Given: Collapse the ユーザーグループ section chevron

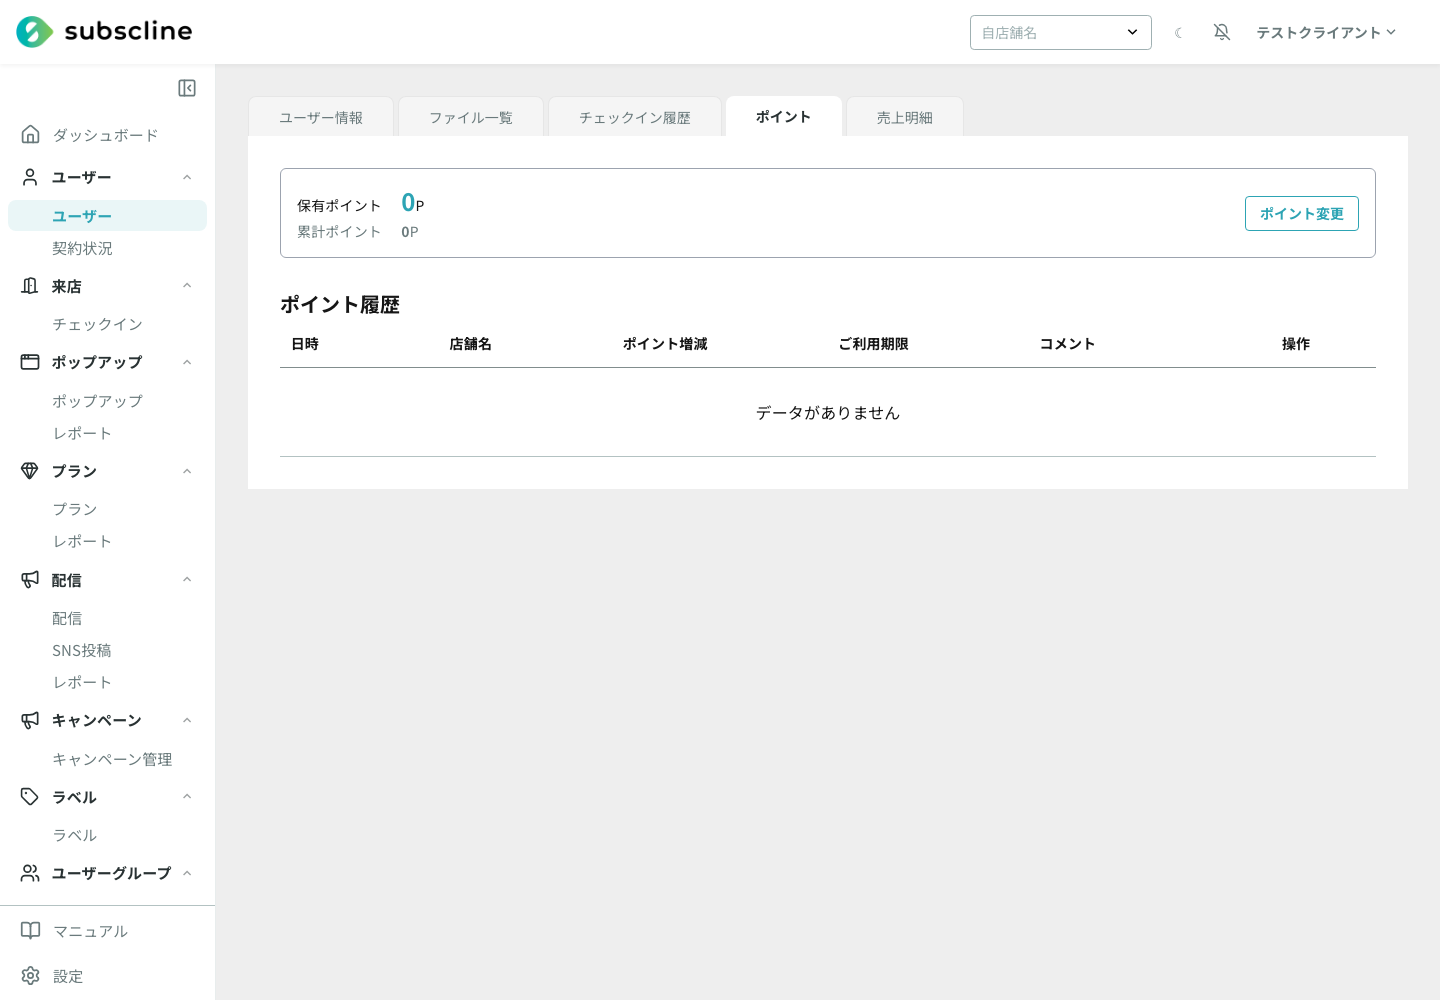Looking at the screenshot, I should (x=187, y=873).
